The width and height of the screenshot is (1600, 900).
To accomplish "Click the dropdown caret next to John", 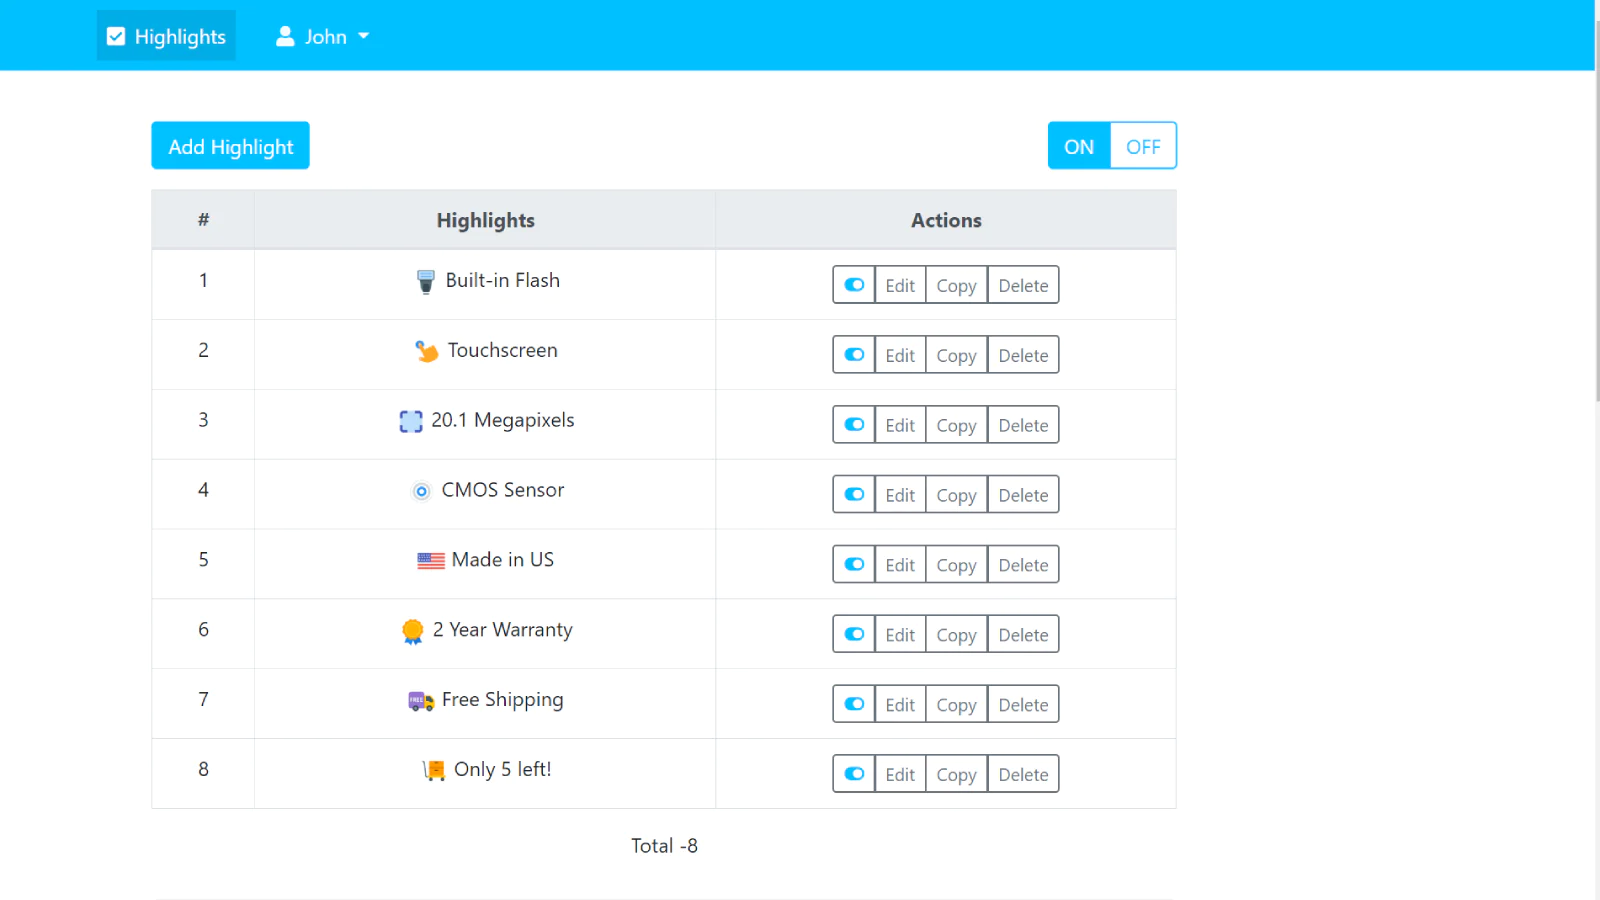I will coord(364,36).
